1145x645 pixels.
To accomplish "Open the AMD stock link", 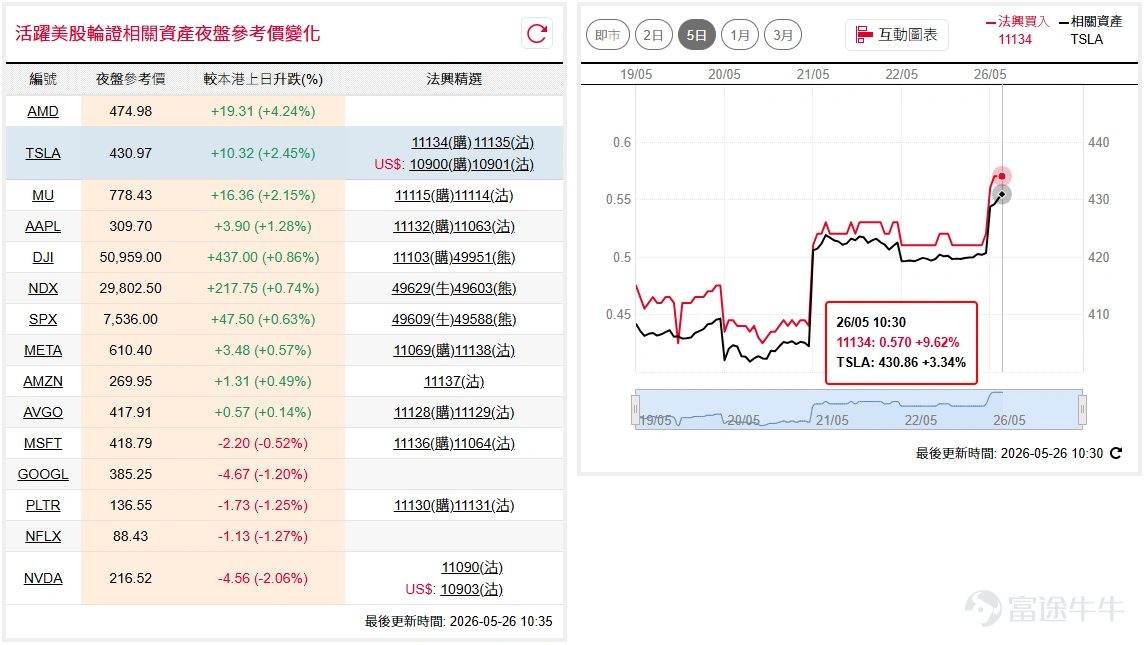I will pyautogui.click(x=43, y=111).
